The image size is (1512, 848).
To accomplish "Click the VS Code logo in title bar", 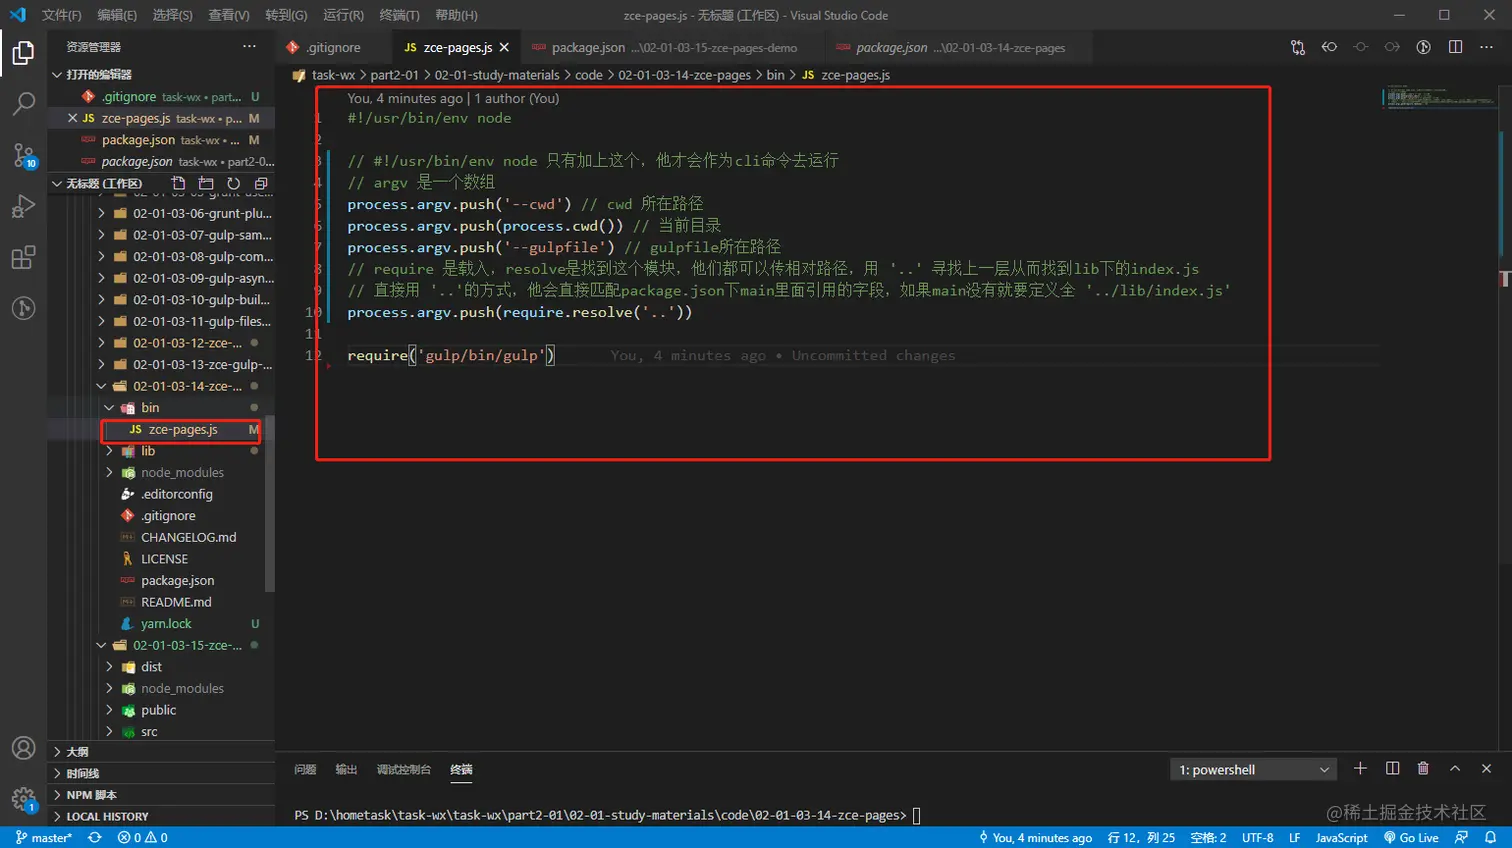I will [x=18, y=15].
